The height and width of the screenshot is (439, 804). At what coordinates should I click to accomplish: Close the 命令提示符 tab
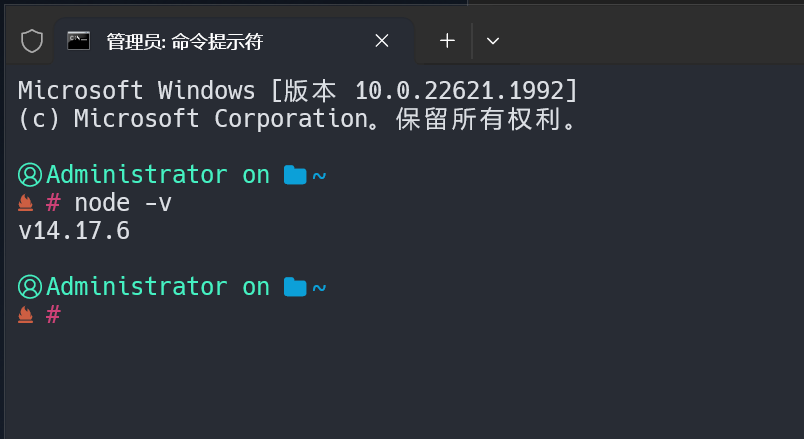pos(382,41)
